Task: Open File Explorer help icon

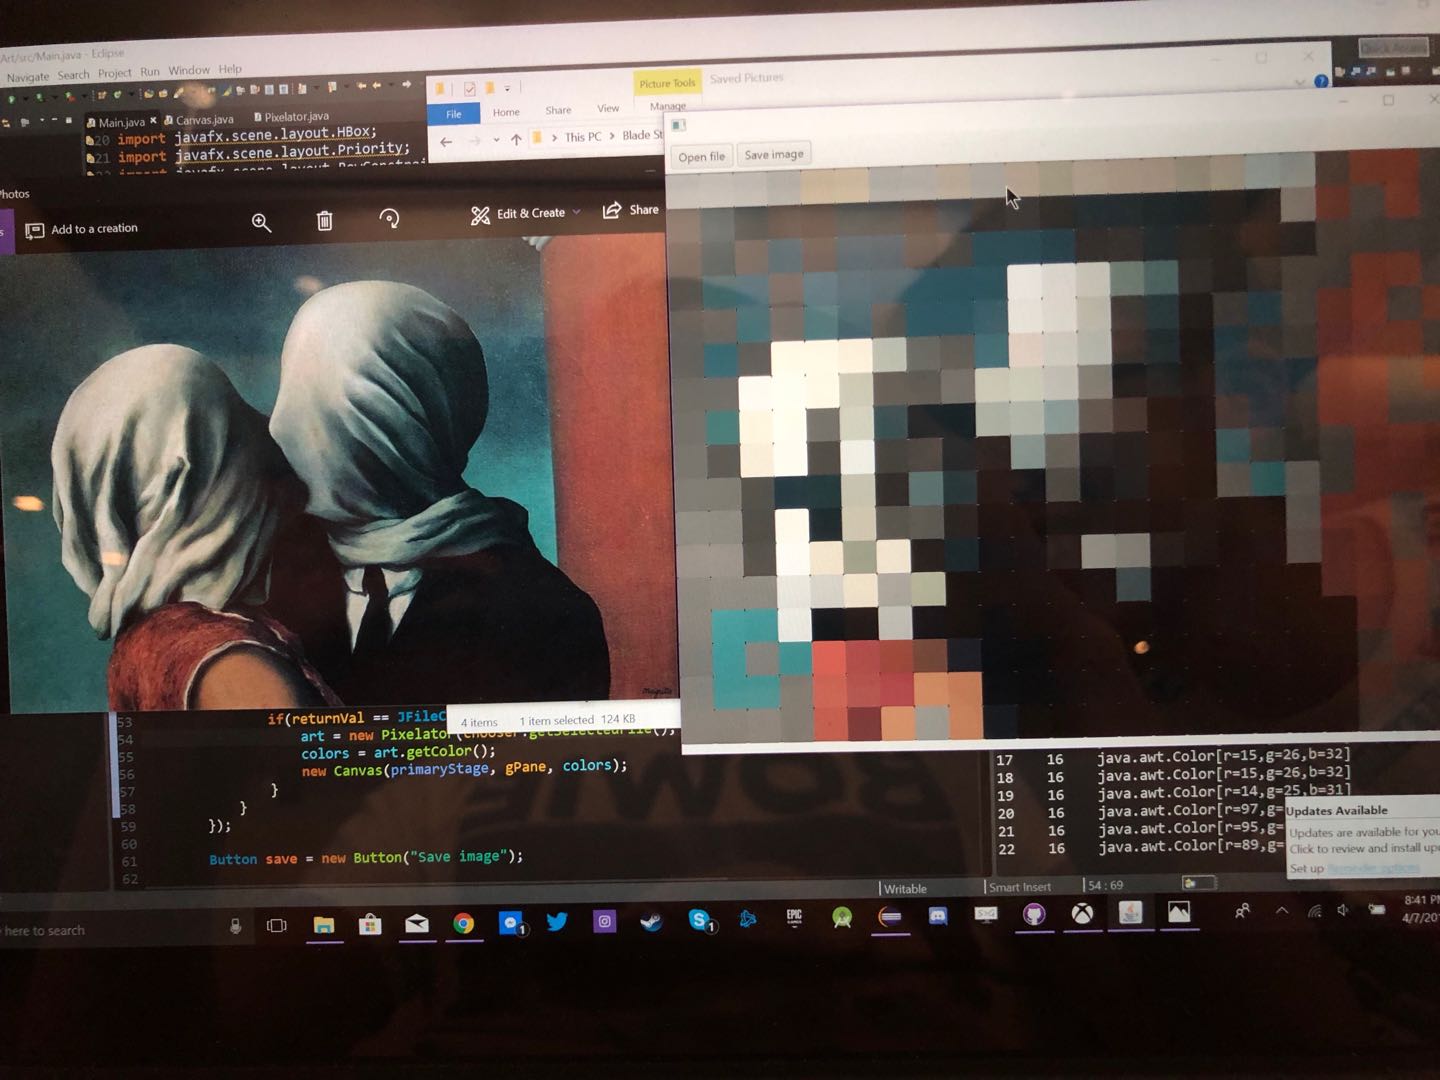Action: (x=1321, y=81)
